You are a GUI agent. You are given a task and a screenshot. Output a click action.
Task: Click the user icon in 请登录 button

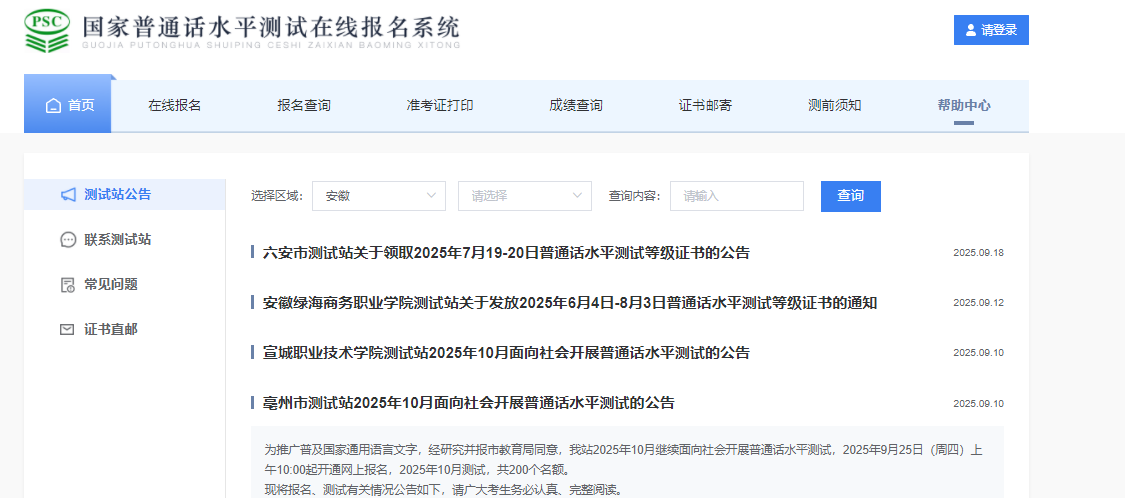click(970, 31)
